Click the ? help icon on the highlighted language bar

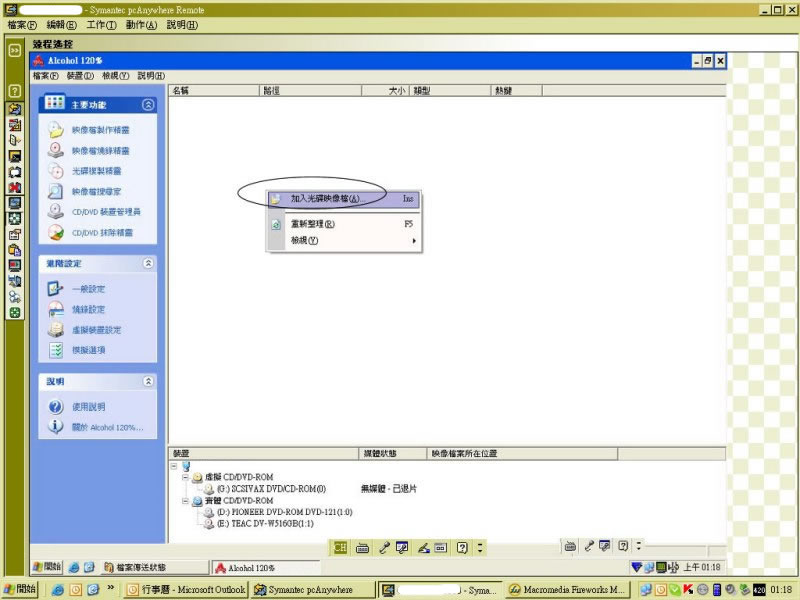[462, 548]
